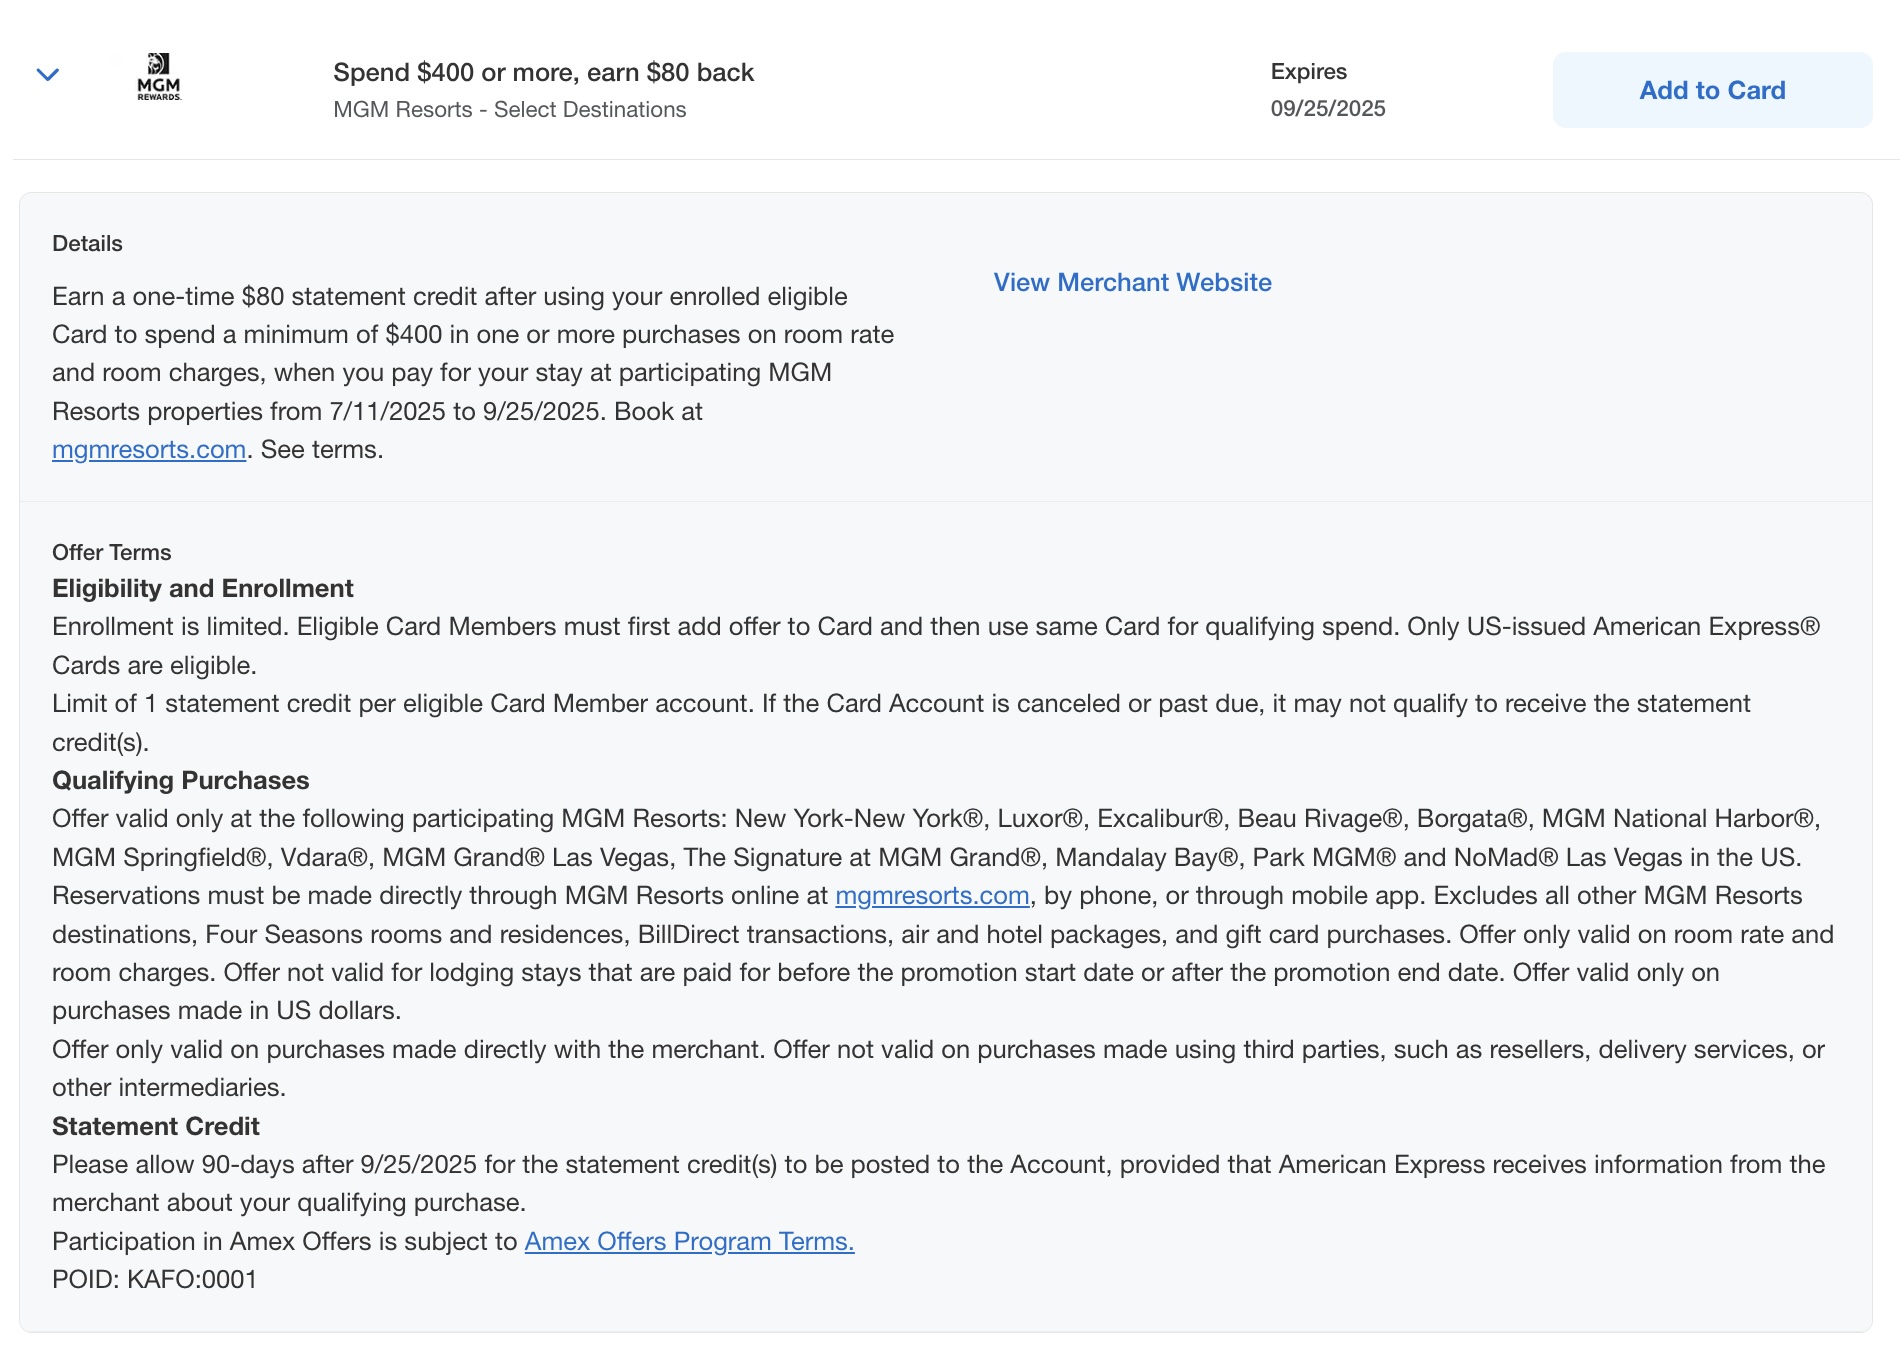This screenshot has width=1900, height=1354.
Task: Click 'MGM Resorts - Select Destinations' subtitle
Action: click(510, 110)
